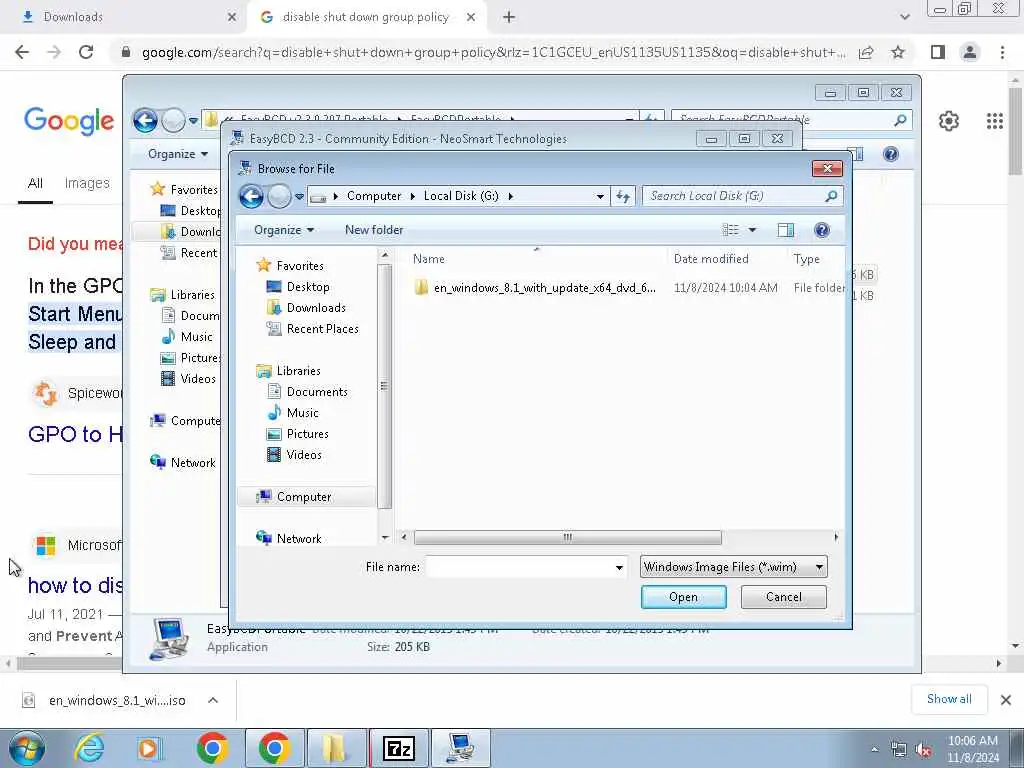Select Favorites header in dialog navigation pane
Image resolution: width=1024 pixels, height=768 pixels.
[x=300, y=266]
